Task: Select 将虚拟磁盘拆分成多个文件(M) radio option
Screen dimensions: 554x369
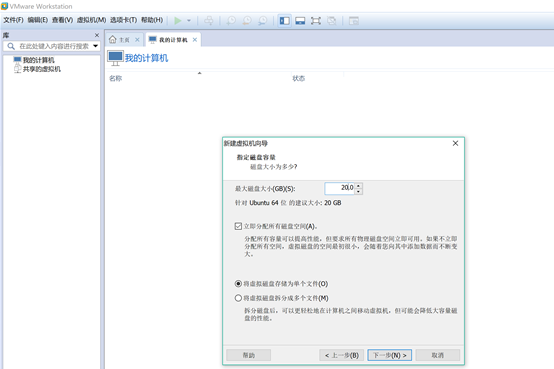Action: pos(238,298)
